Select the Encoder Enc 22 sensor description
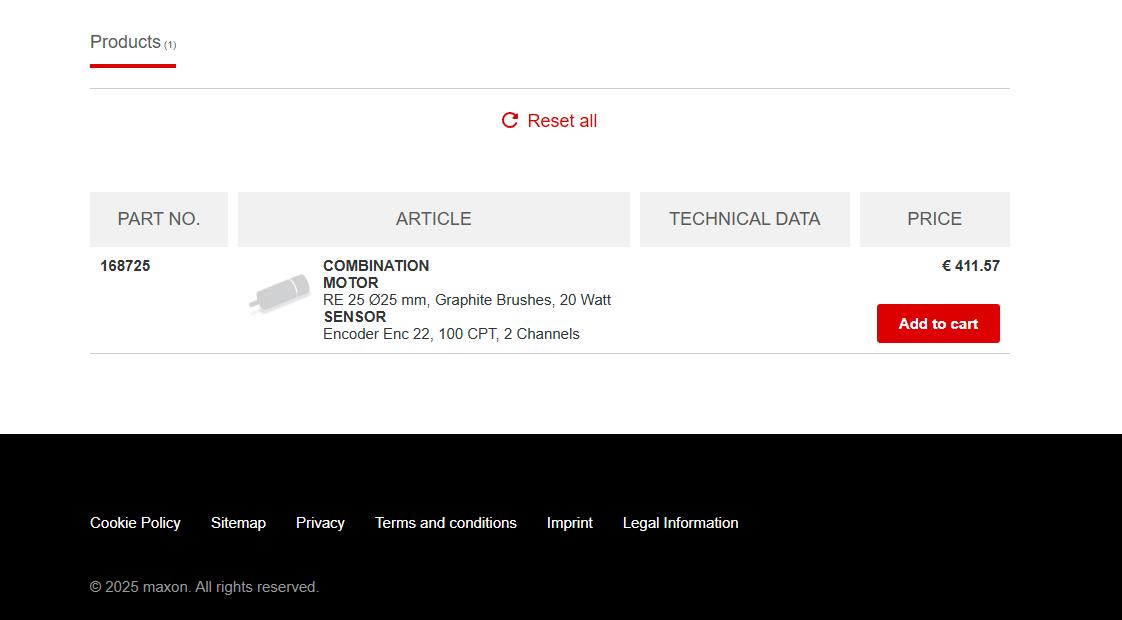The width and height of the screenshot is (1122, 620). click(451, 334)
